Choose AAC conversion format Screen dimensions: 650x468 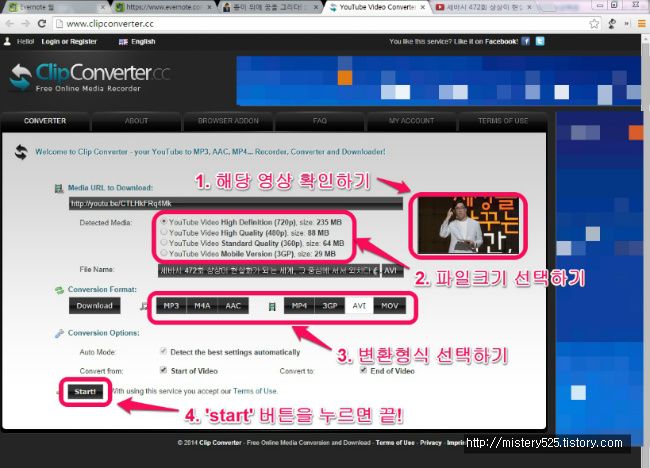(233, 306)
